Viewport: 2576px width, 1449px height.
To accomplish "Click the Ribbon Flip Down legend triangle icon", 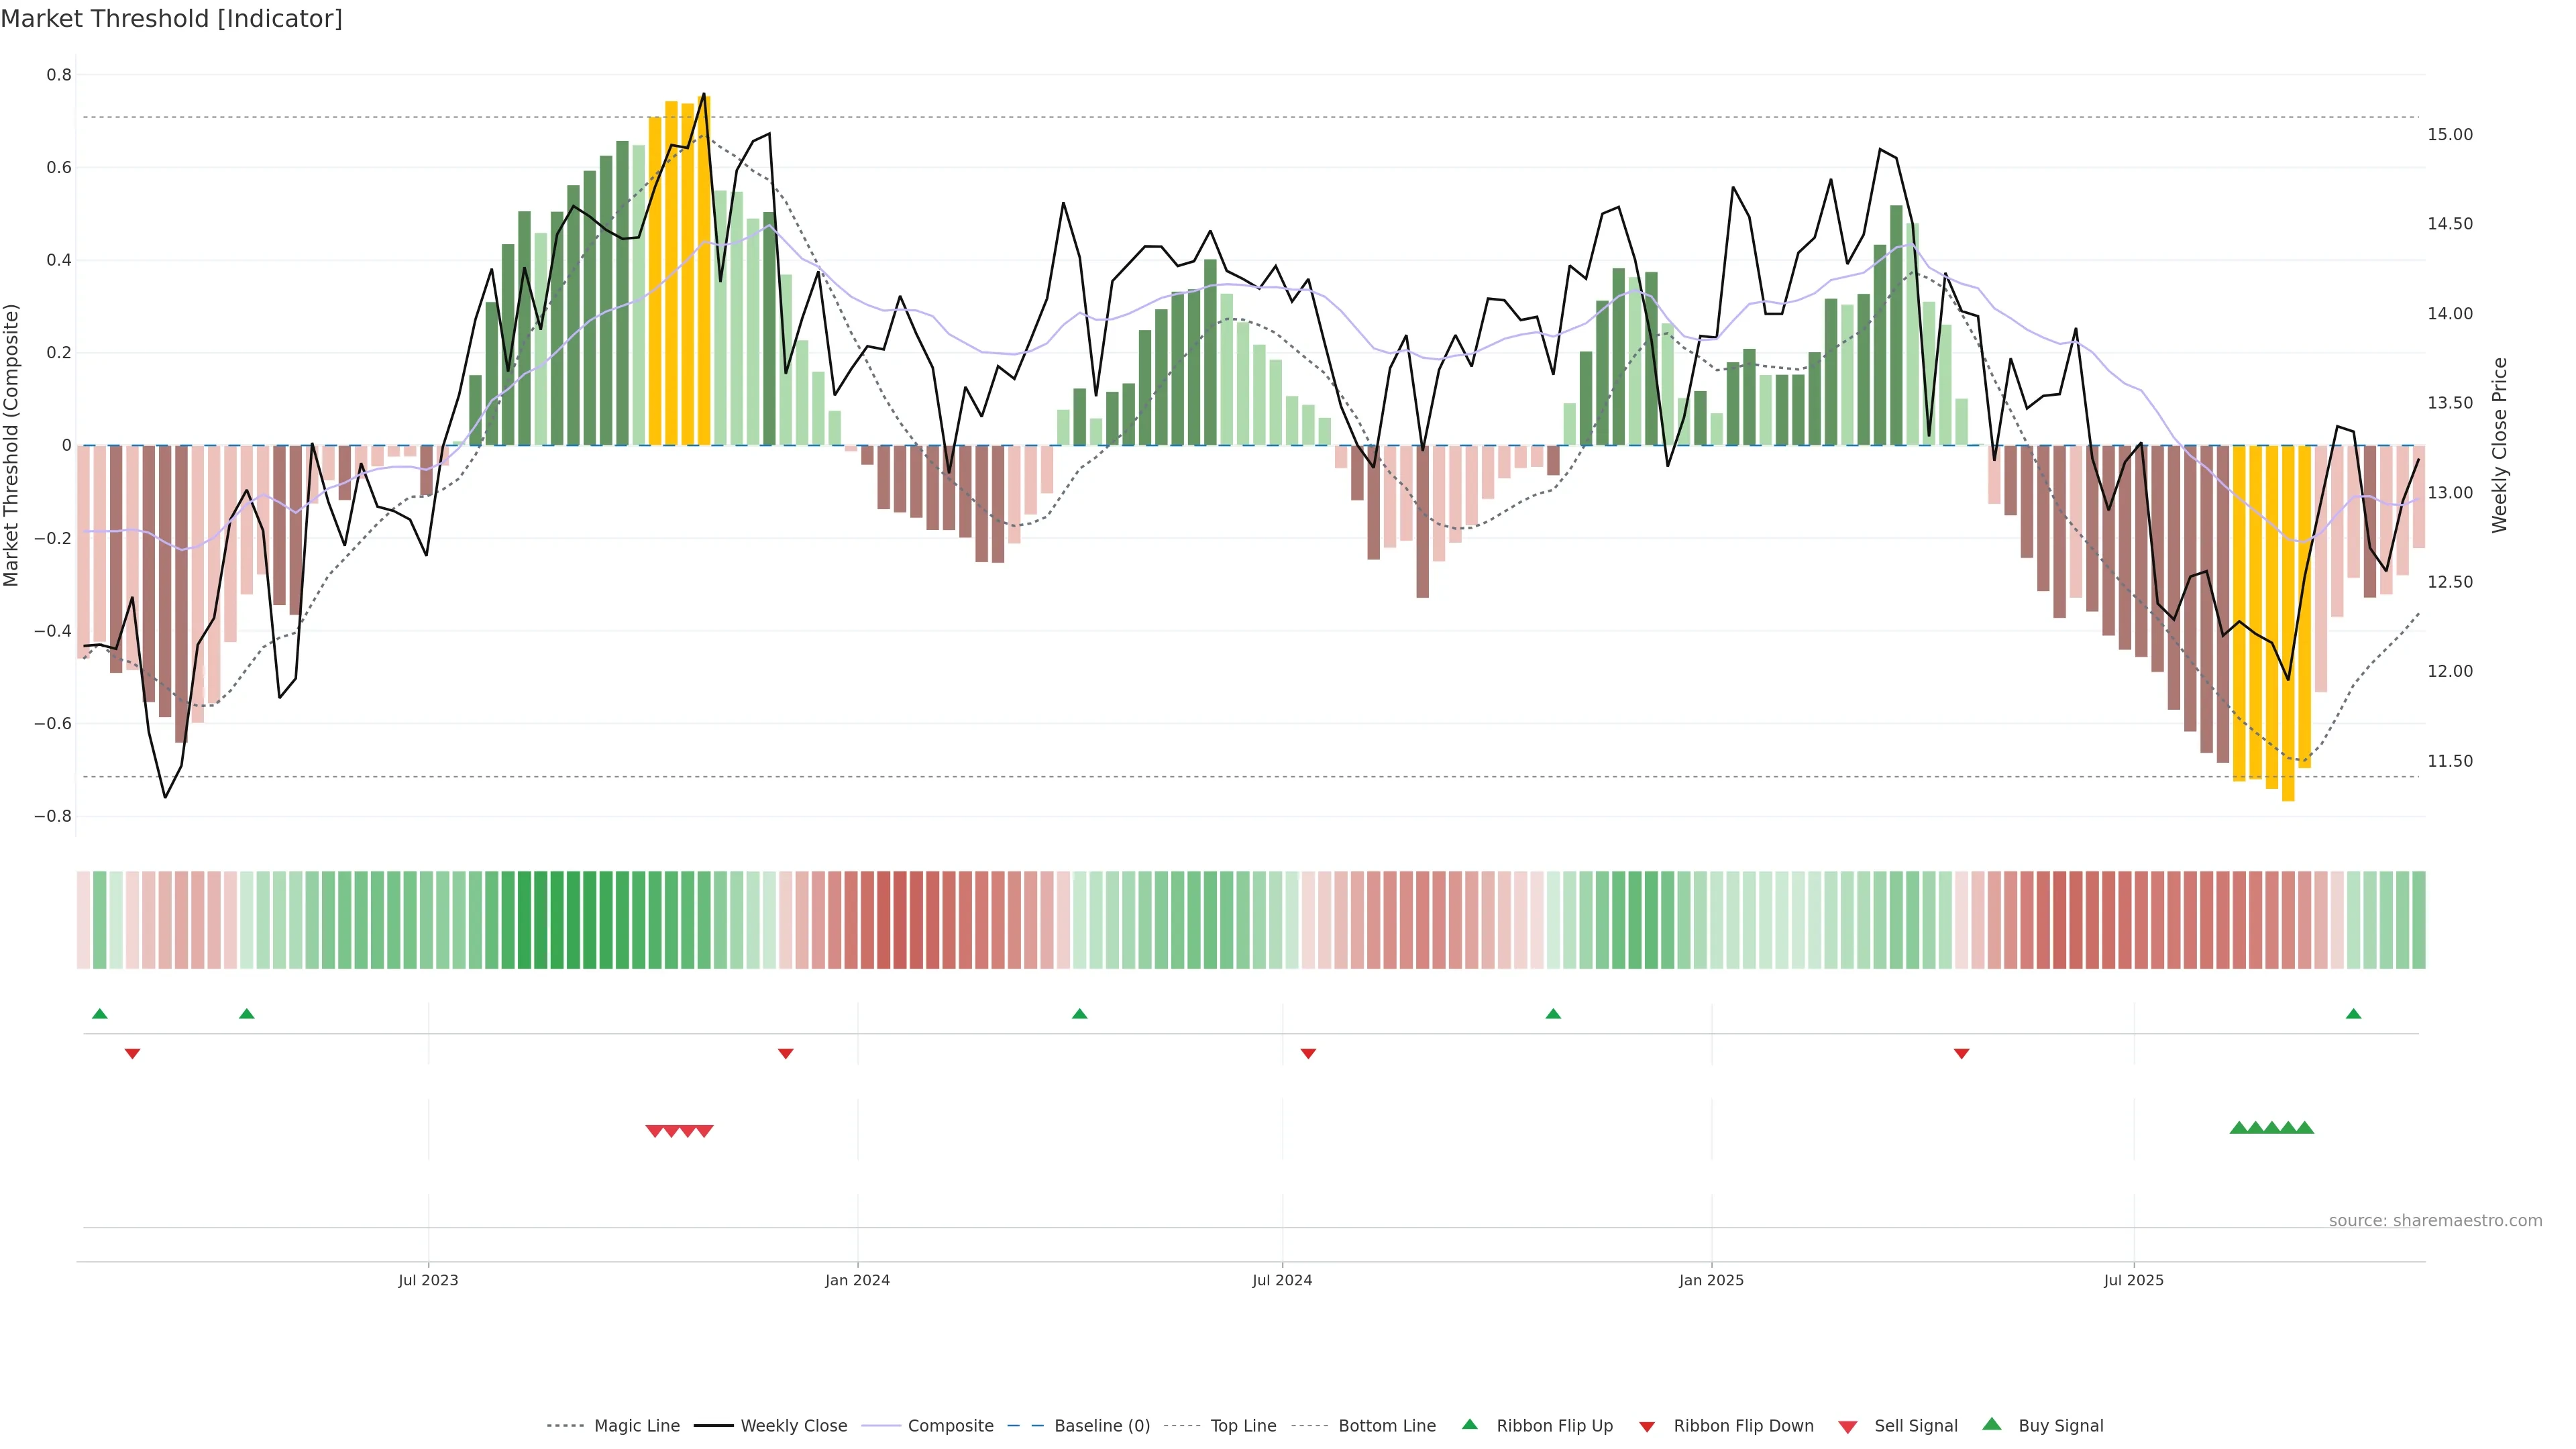I will [1647, 1427].
